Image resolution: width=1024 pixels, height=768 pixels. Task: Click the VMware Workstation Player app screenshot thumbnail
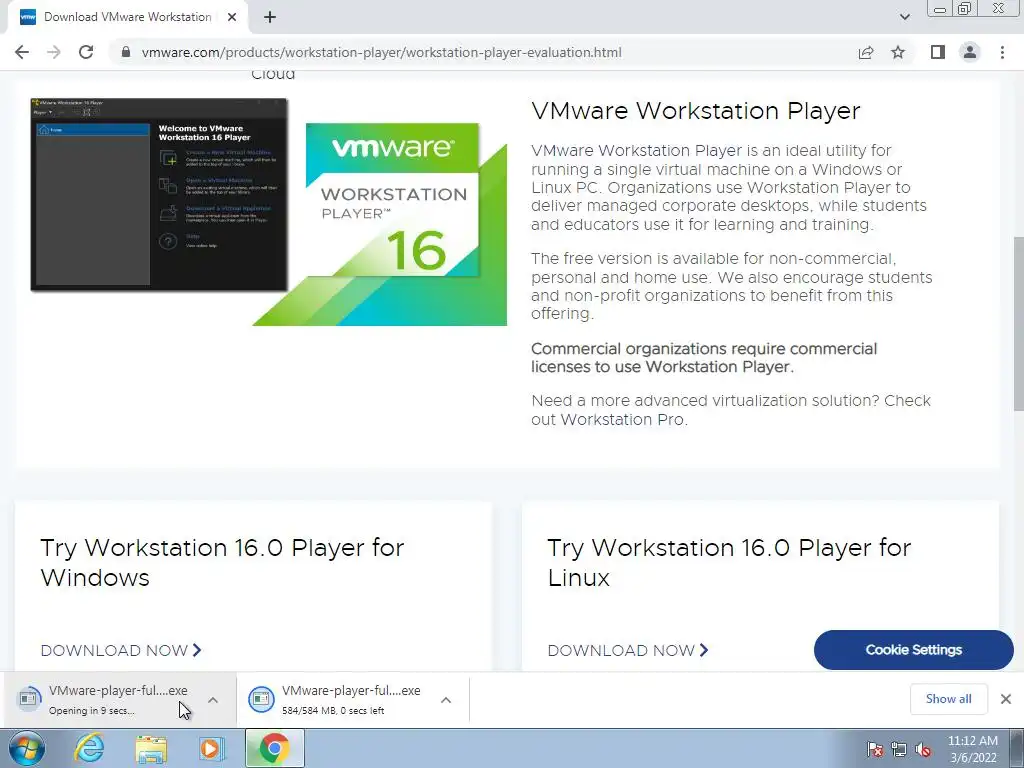pos(159,195)
